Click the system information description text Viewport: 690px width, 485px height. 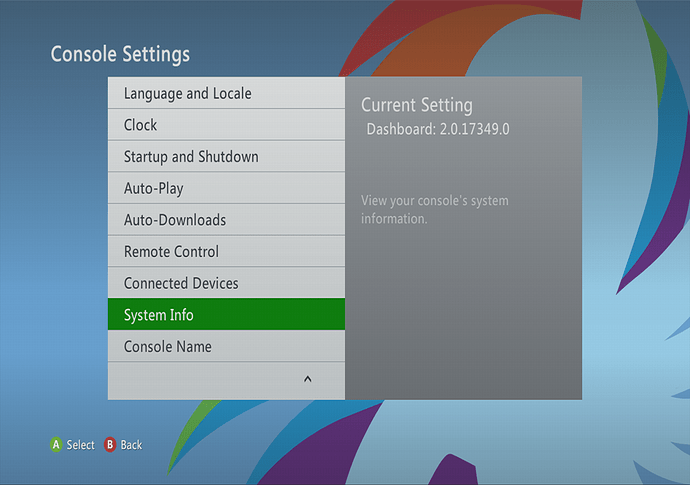(x=434, y=209)
